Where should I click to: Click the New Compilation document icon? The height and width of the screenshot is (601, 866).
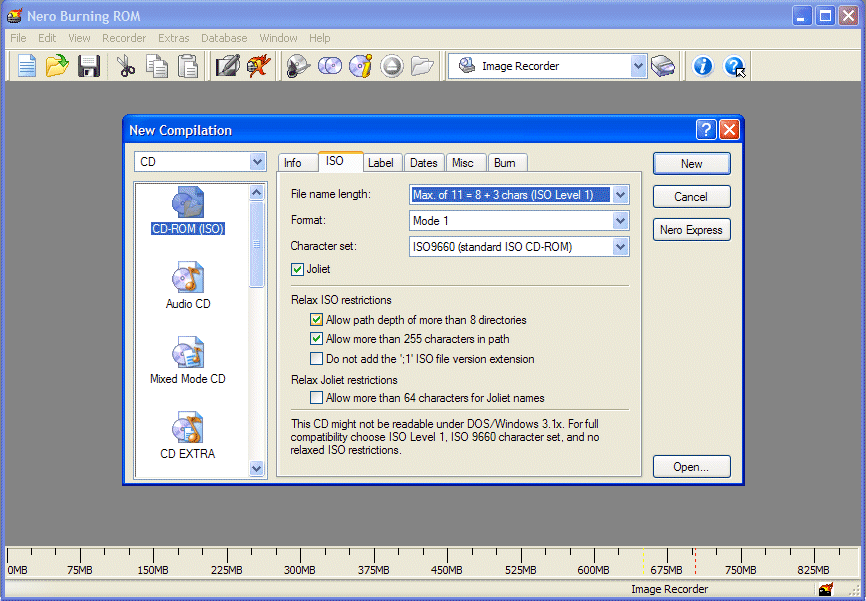27,66
